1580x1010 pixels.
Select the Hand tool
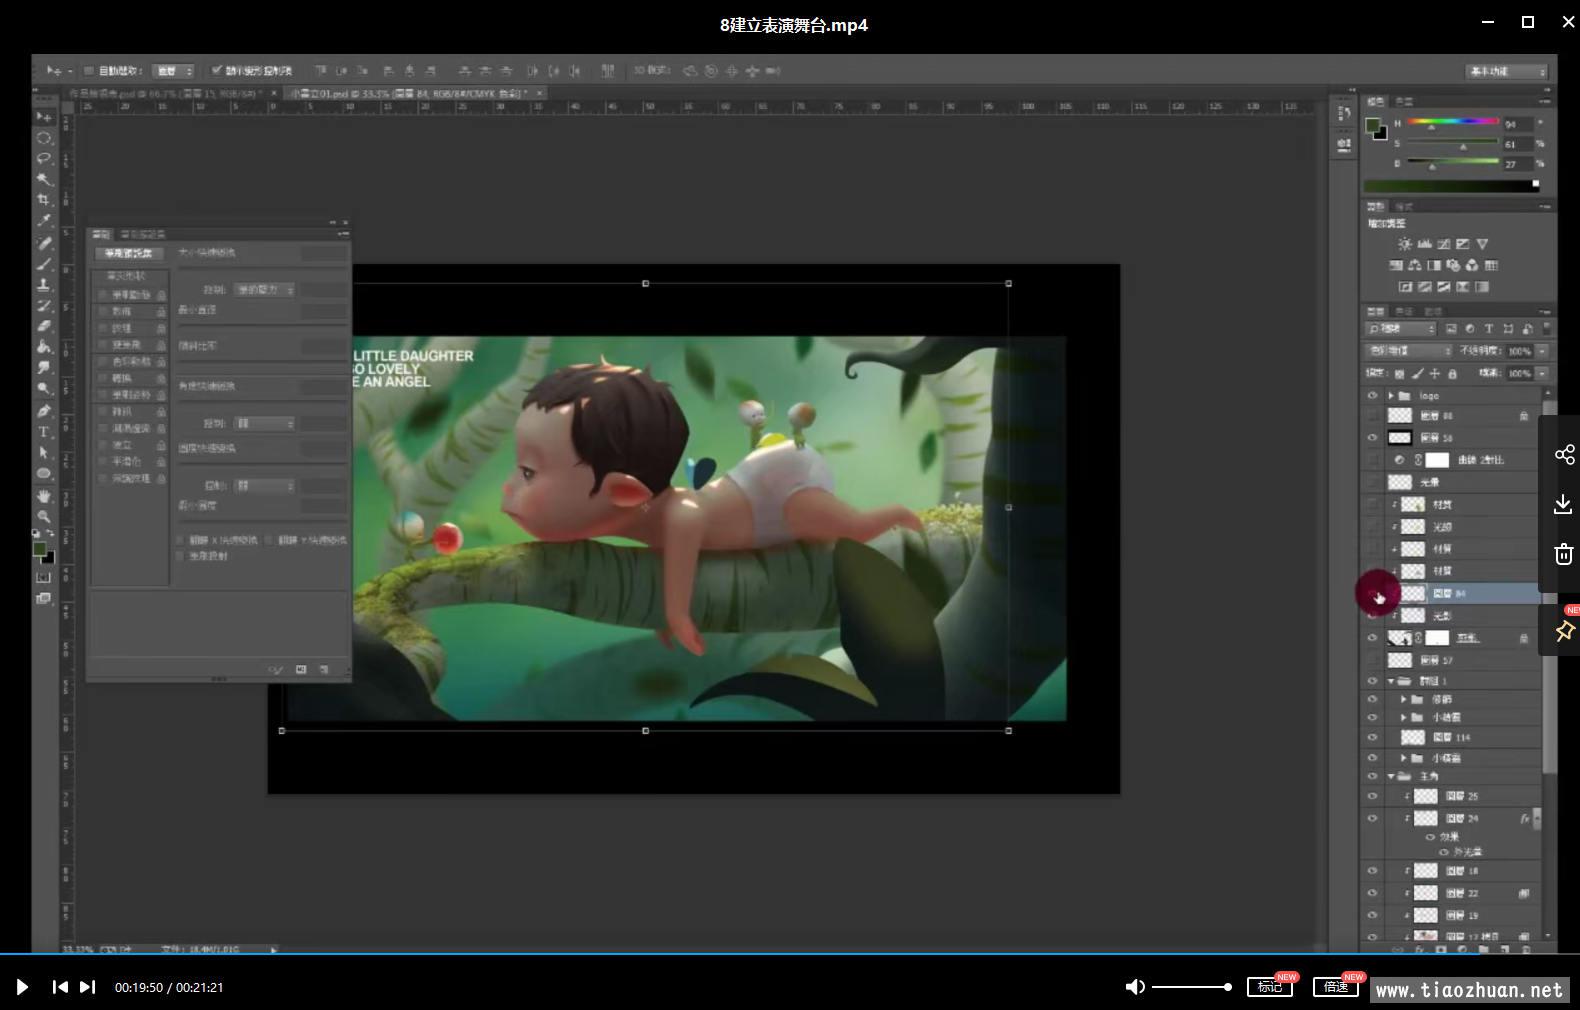tap(44, 496)
